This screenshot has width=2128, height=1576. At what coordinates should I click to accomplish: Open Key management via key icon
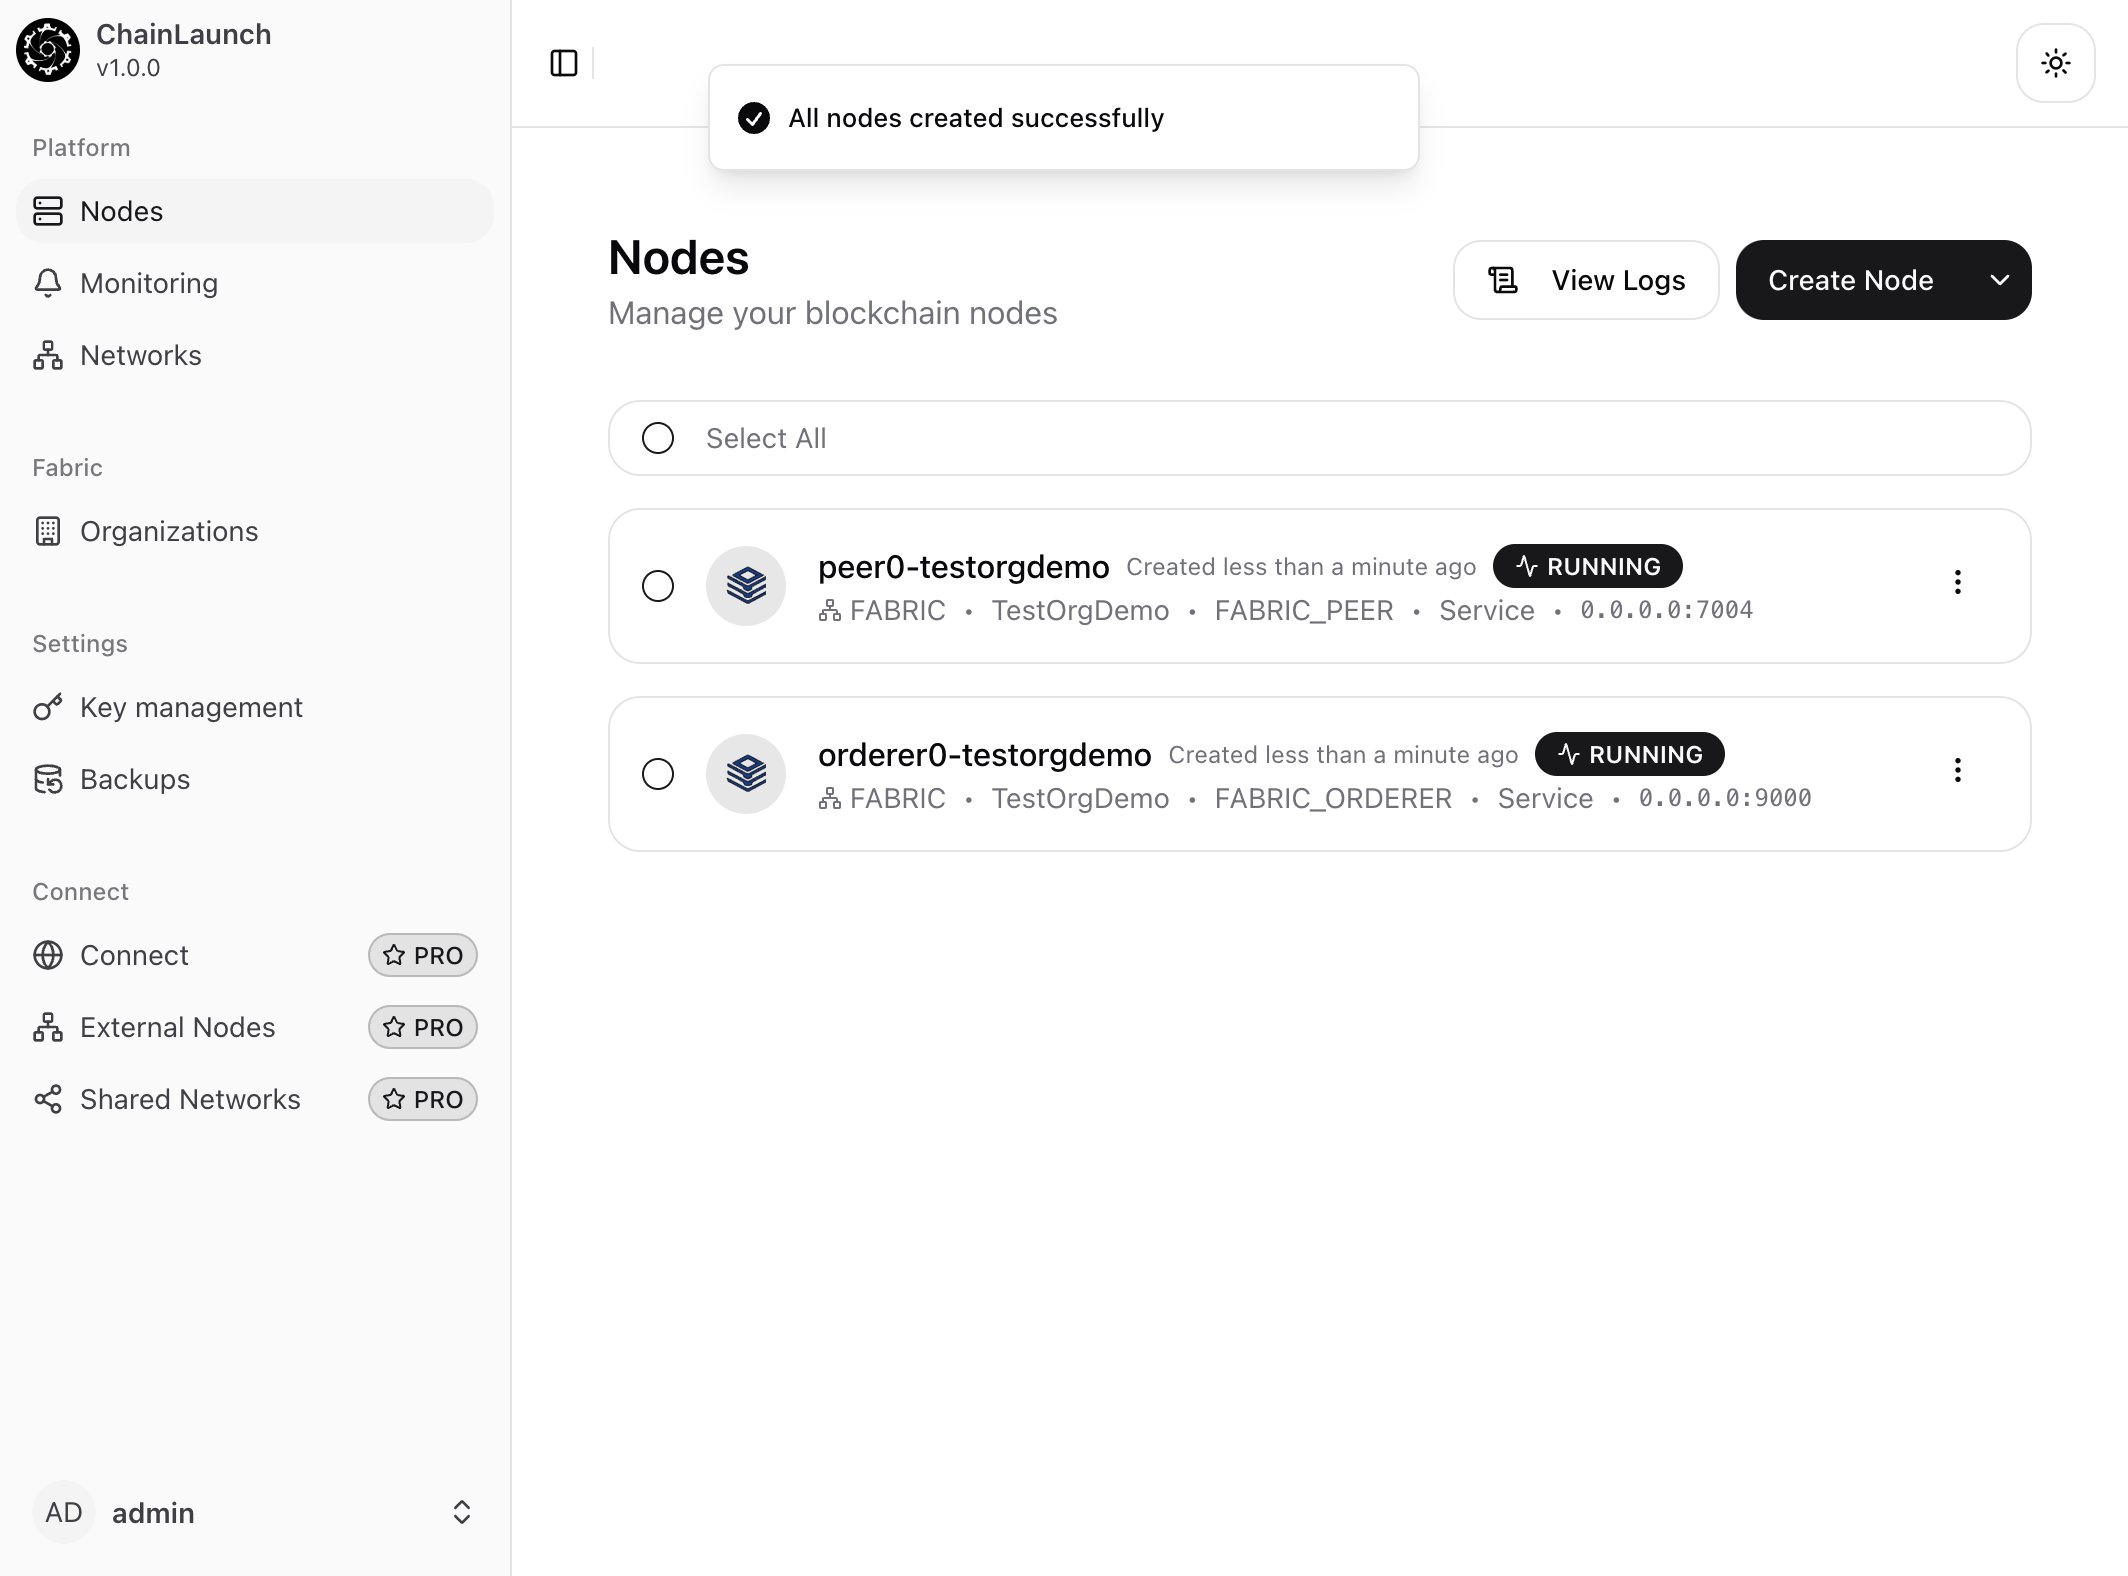tap(48, 707)
